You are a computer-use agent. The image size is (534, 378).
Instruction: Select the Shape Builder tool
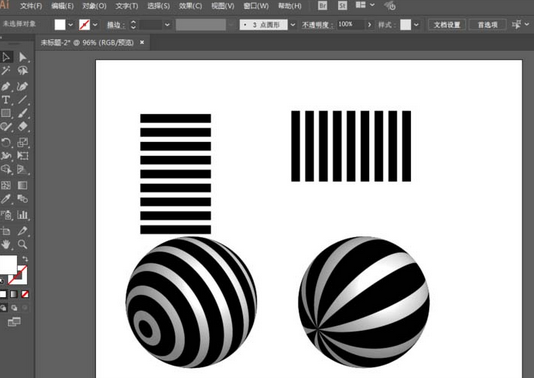(6, 169)
